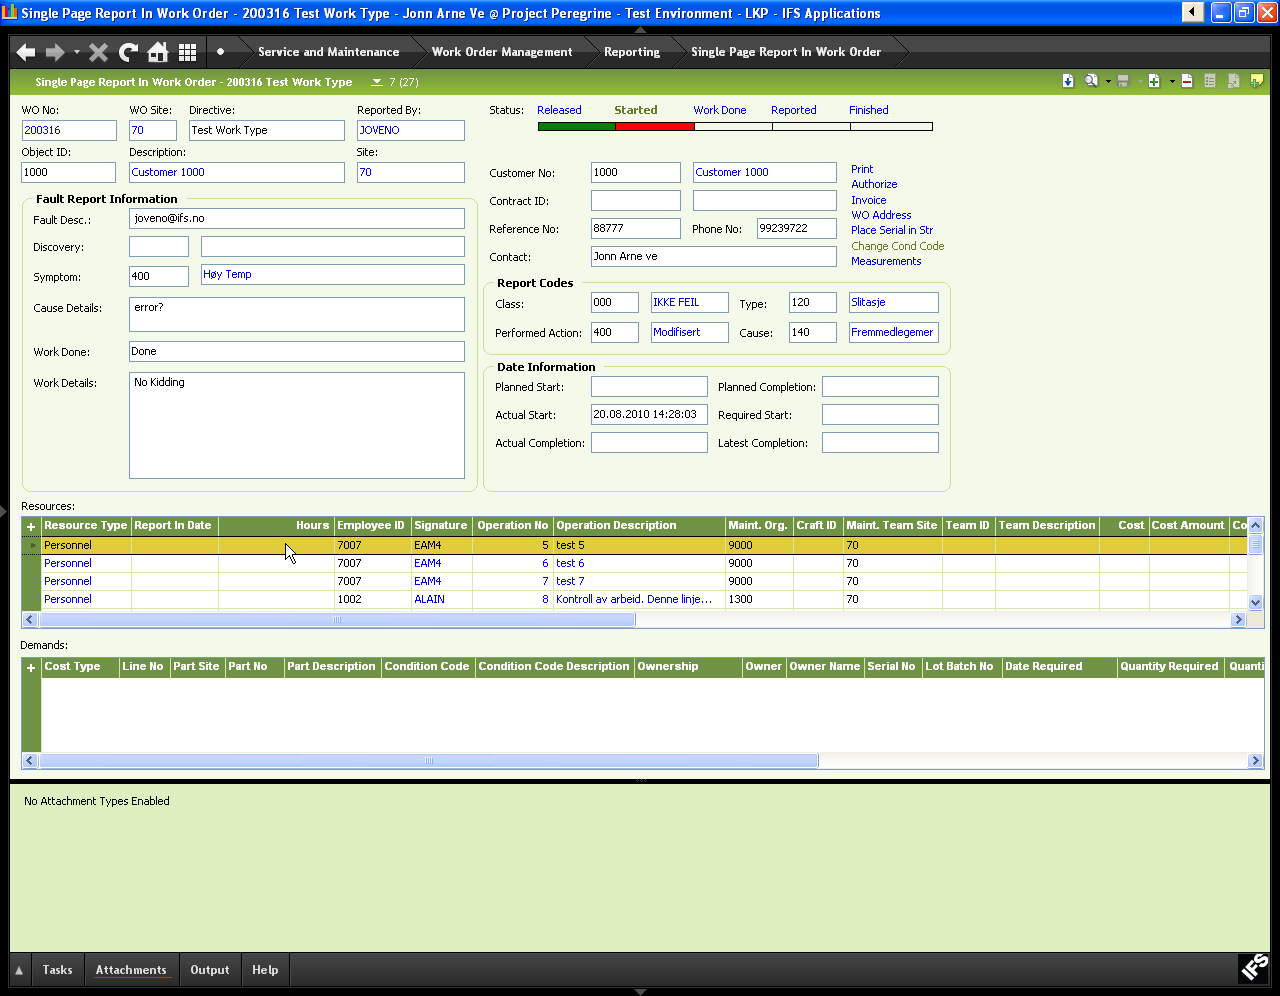Click the Planned Start date field

tap(649, 386)
